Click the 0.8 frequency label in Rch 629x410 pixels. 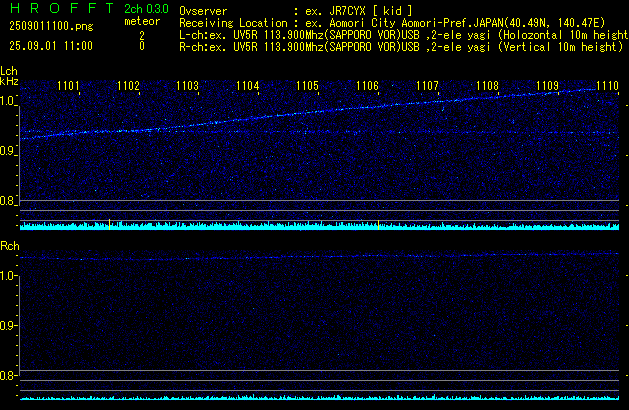coord(7,375)
